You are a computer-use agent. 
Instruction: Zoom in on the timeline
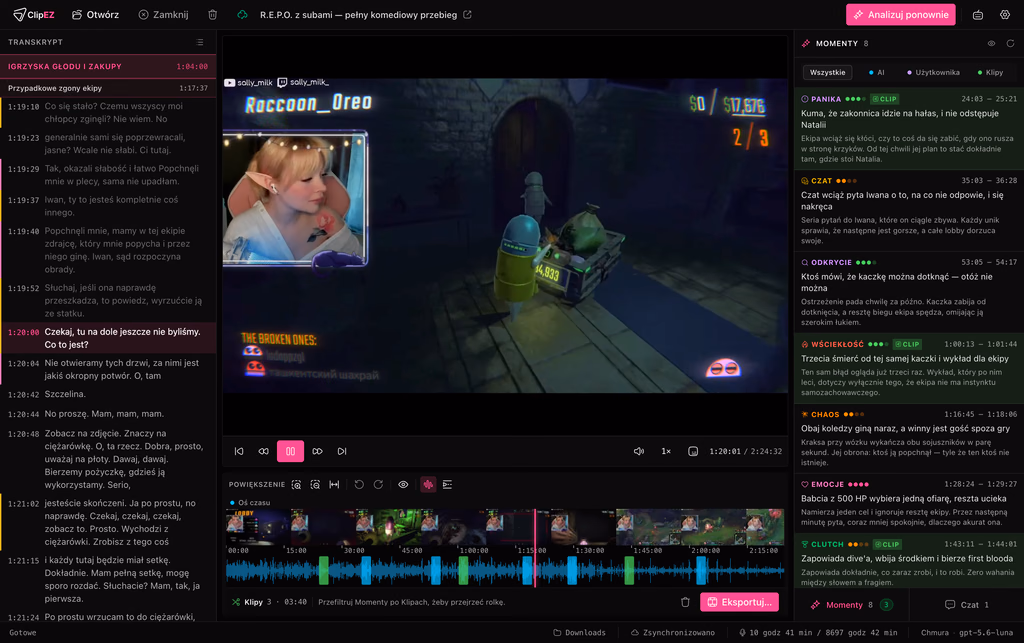296,484
